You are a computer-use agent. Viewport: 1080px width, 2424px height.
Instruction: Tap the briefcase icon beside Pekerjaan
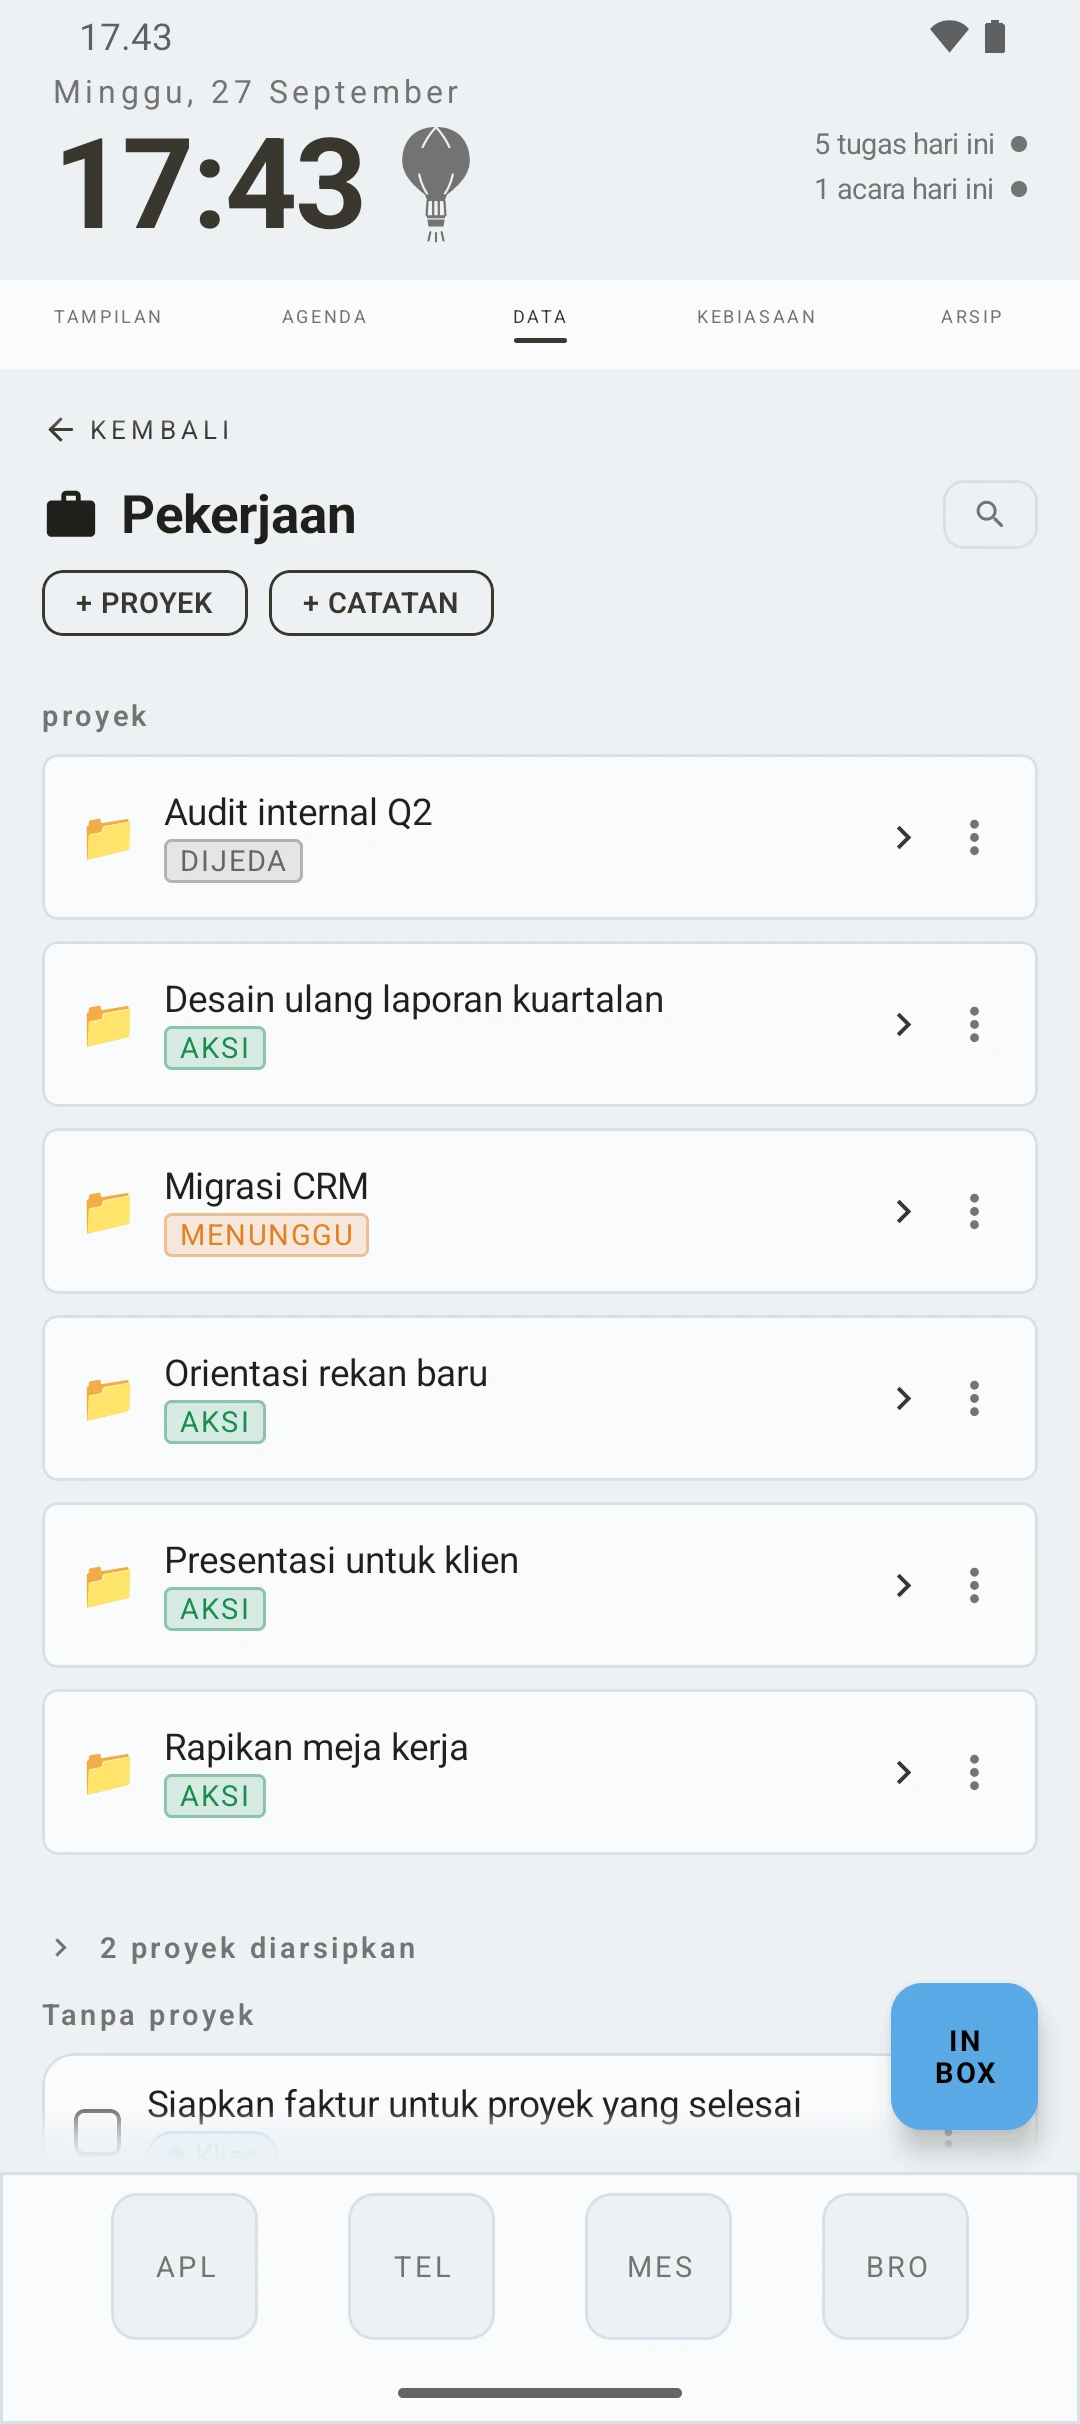71,515
